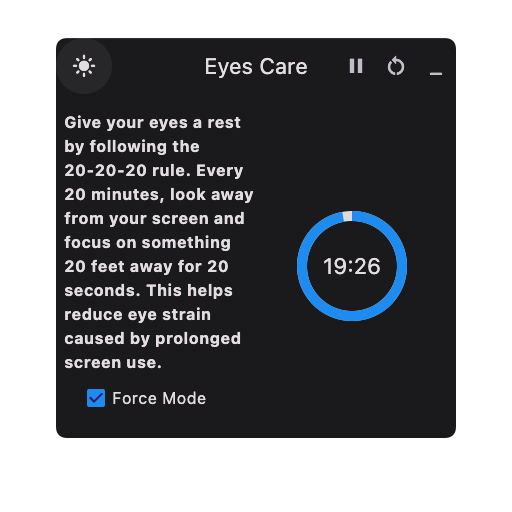Click the grey elapsed segment on the ring
512x512 pixels.
click(347, 216)
